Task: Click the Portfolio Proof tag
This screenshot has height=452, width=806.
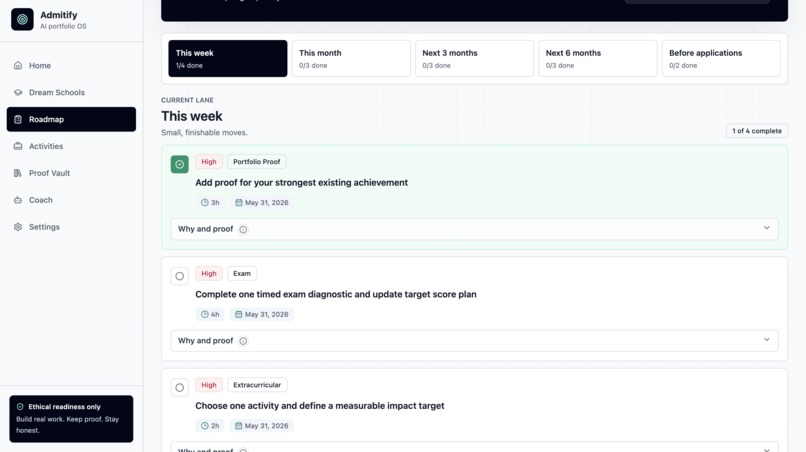Action: click(257, 161)
